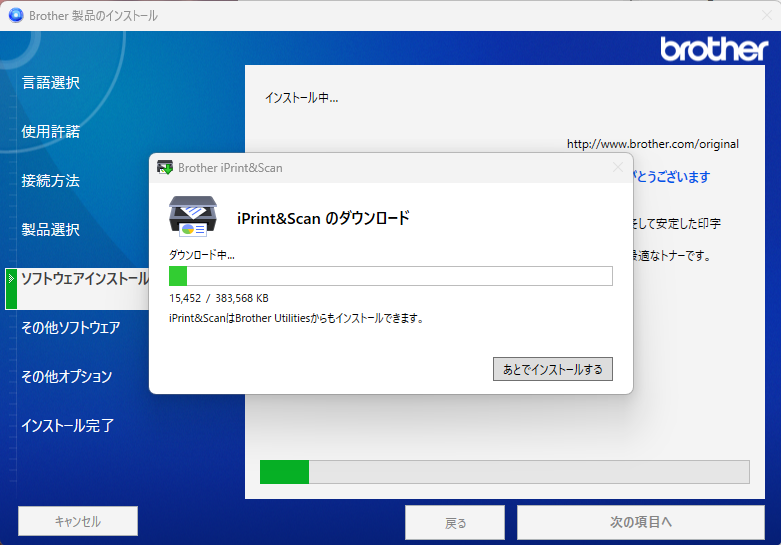Close the Brother iPrint&Scan dialog
The width and height of the screenshot is (781, 545).
point(618,167)
